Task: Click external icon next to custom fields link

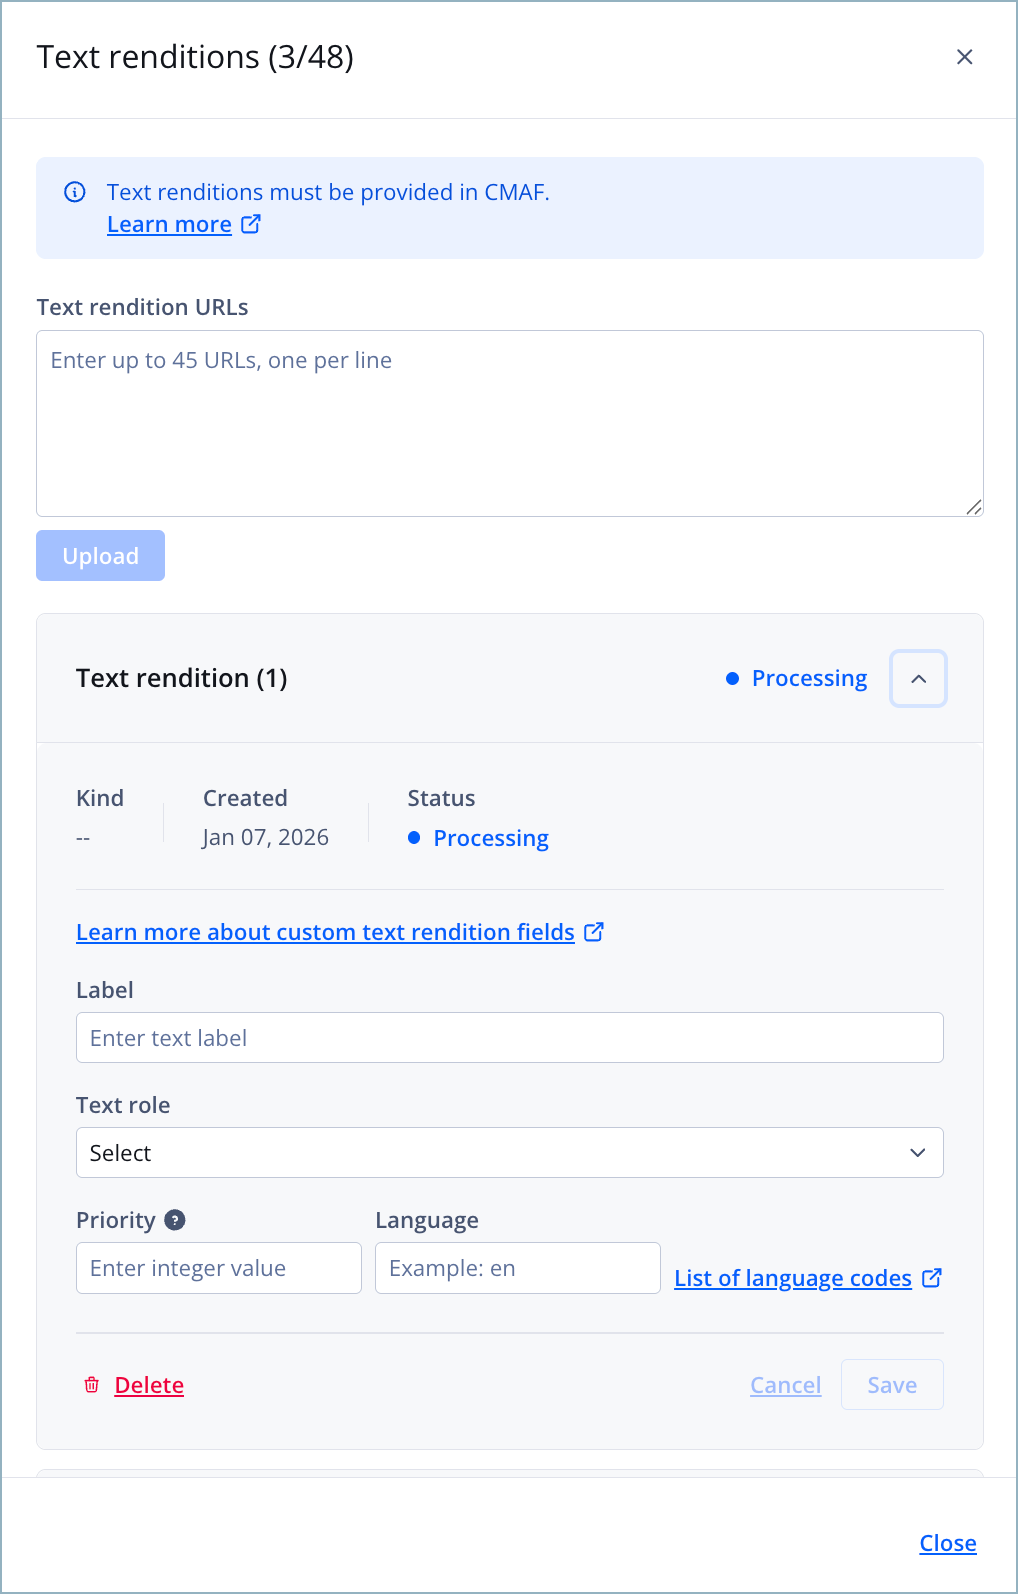Action: point(594,932)
